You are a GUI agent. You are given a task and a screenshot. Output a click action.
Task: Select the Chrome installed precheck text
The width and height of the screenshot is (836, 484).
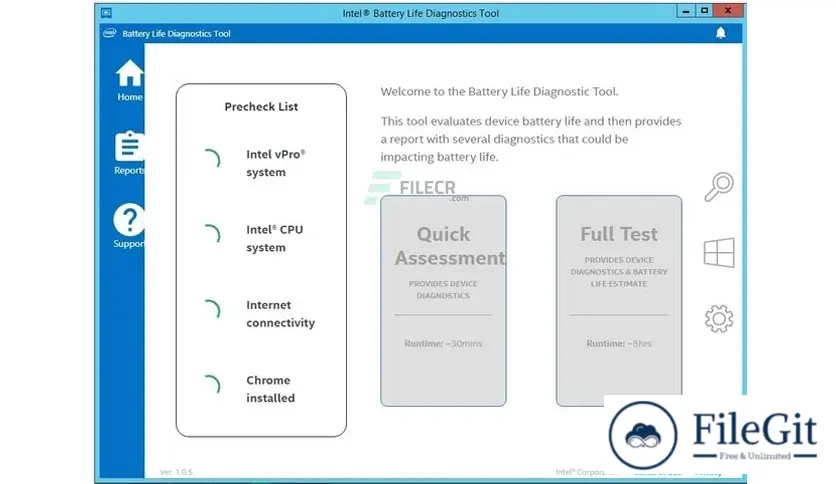[x=270, y=389]
